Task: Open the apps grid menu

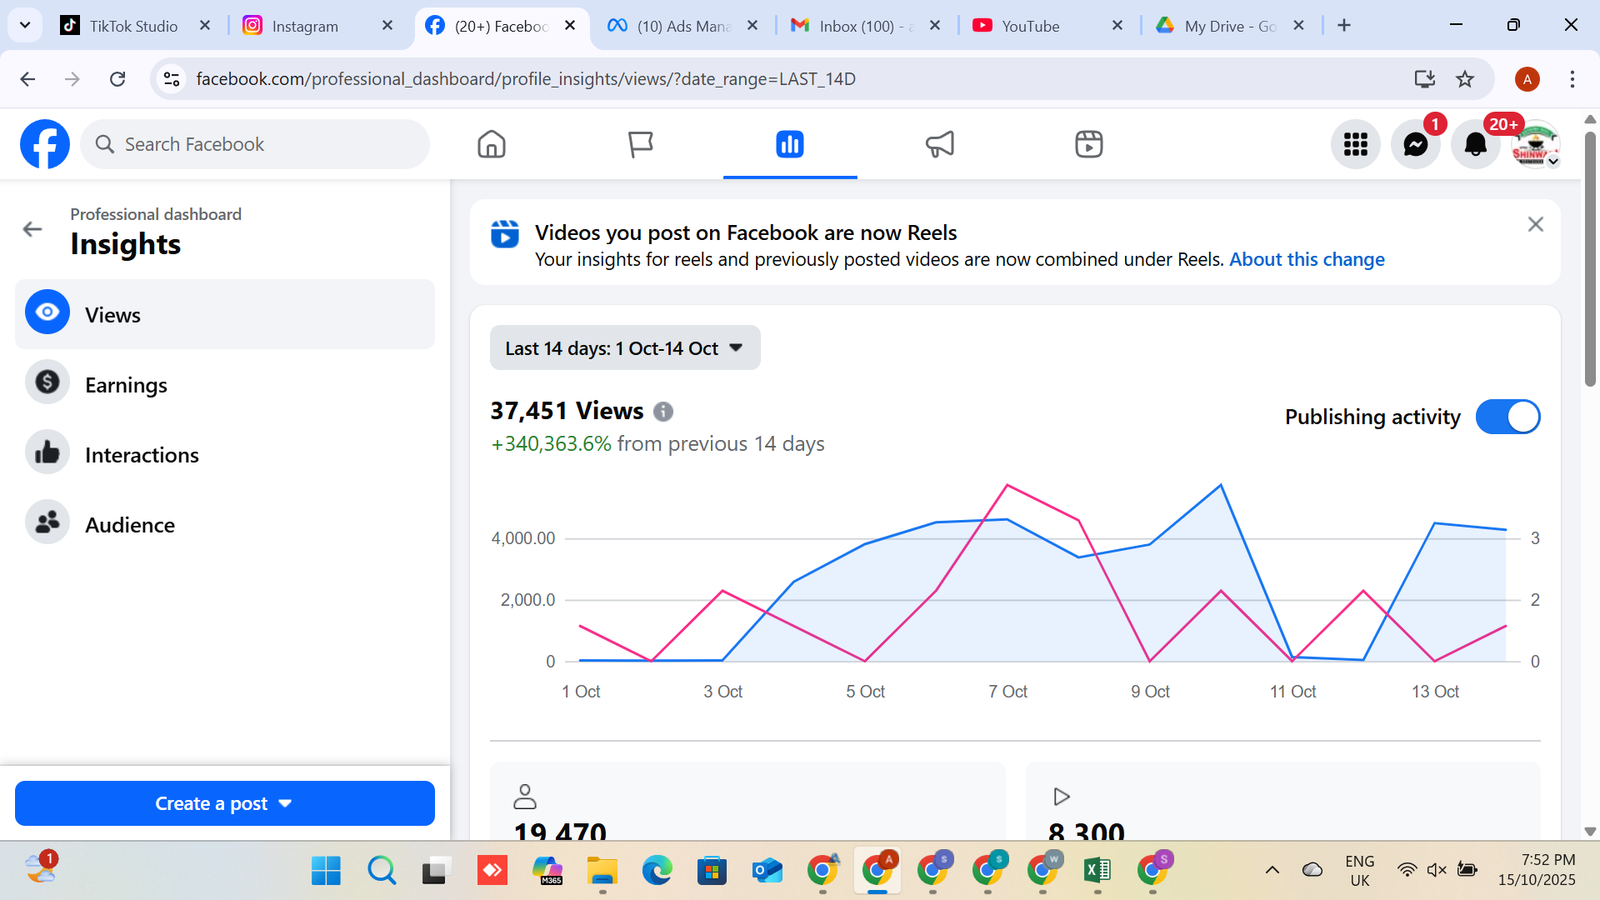Action: tap(1355, 145)
